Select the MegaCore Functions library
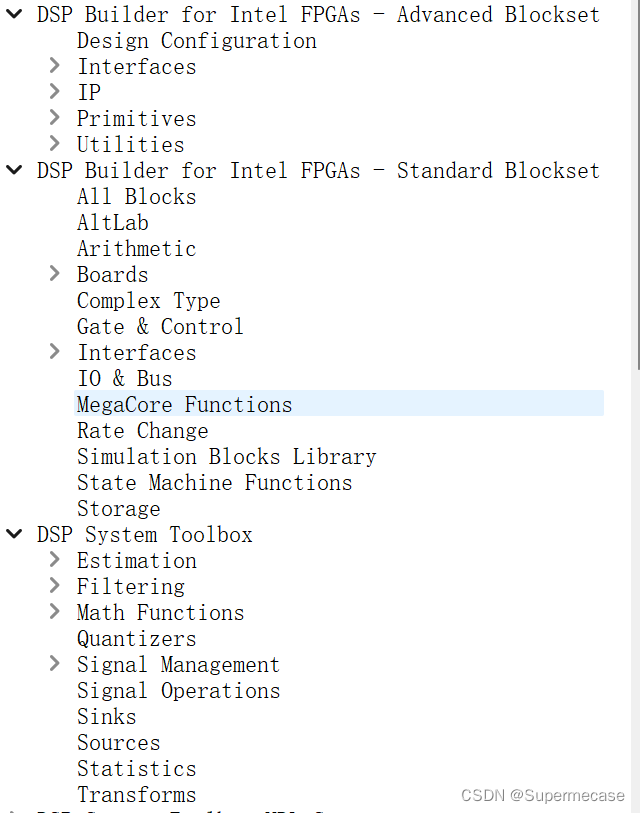 [x=184, y=404]
